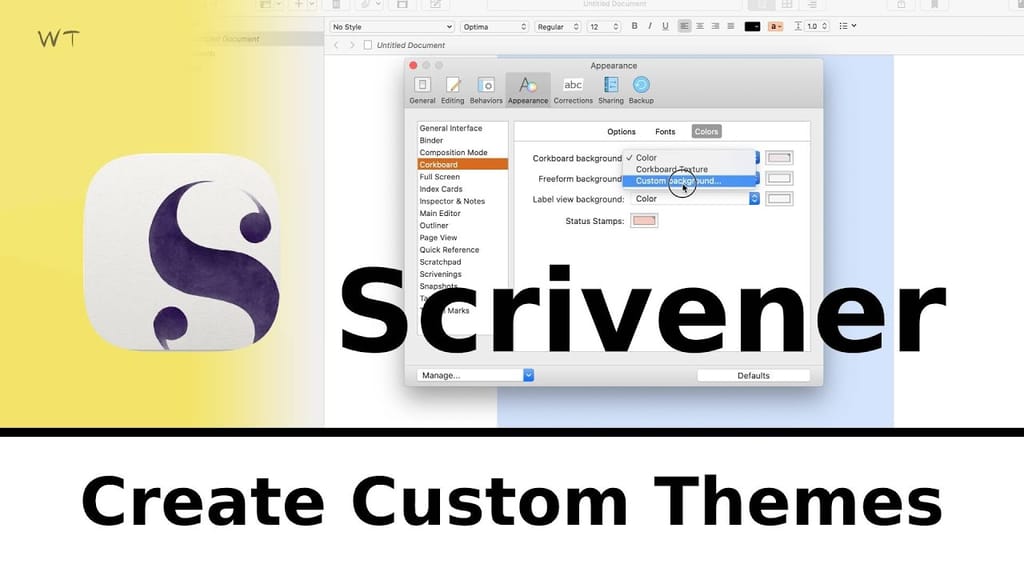
Task: Open Backup preferences pane
Action: point(641,90)
